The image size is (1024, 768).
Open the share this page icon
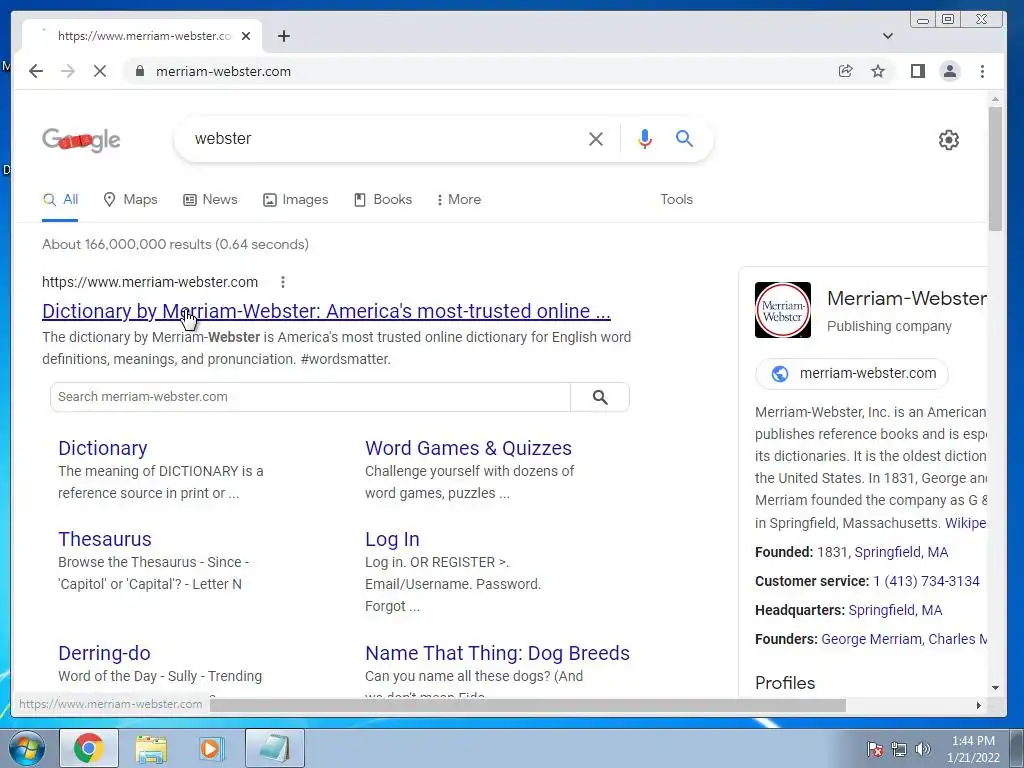[x=846, y=71]
